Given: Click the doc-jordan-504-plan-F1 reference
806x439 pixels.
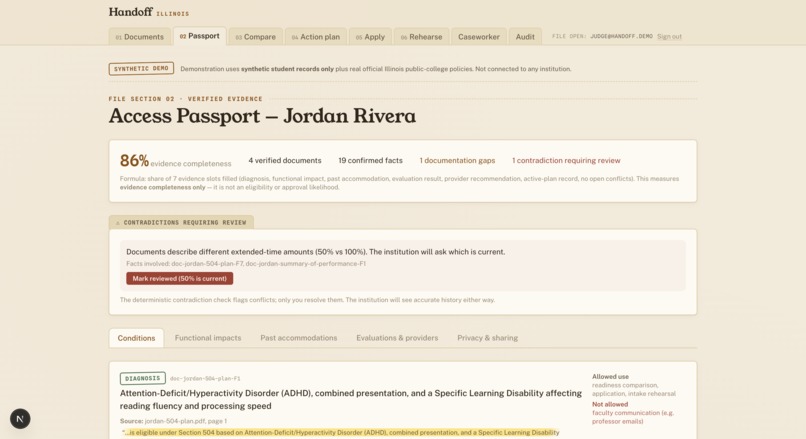Looking at the screenshot, I should click(x=205, y=378).
